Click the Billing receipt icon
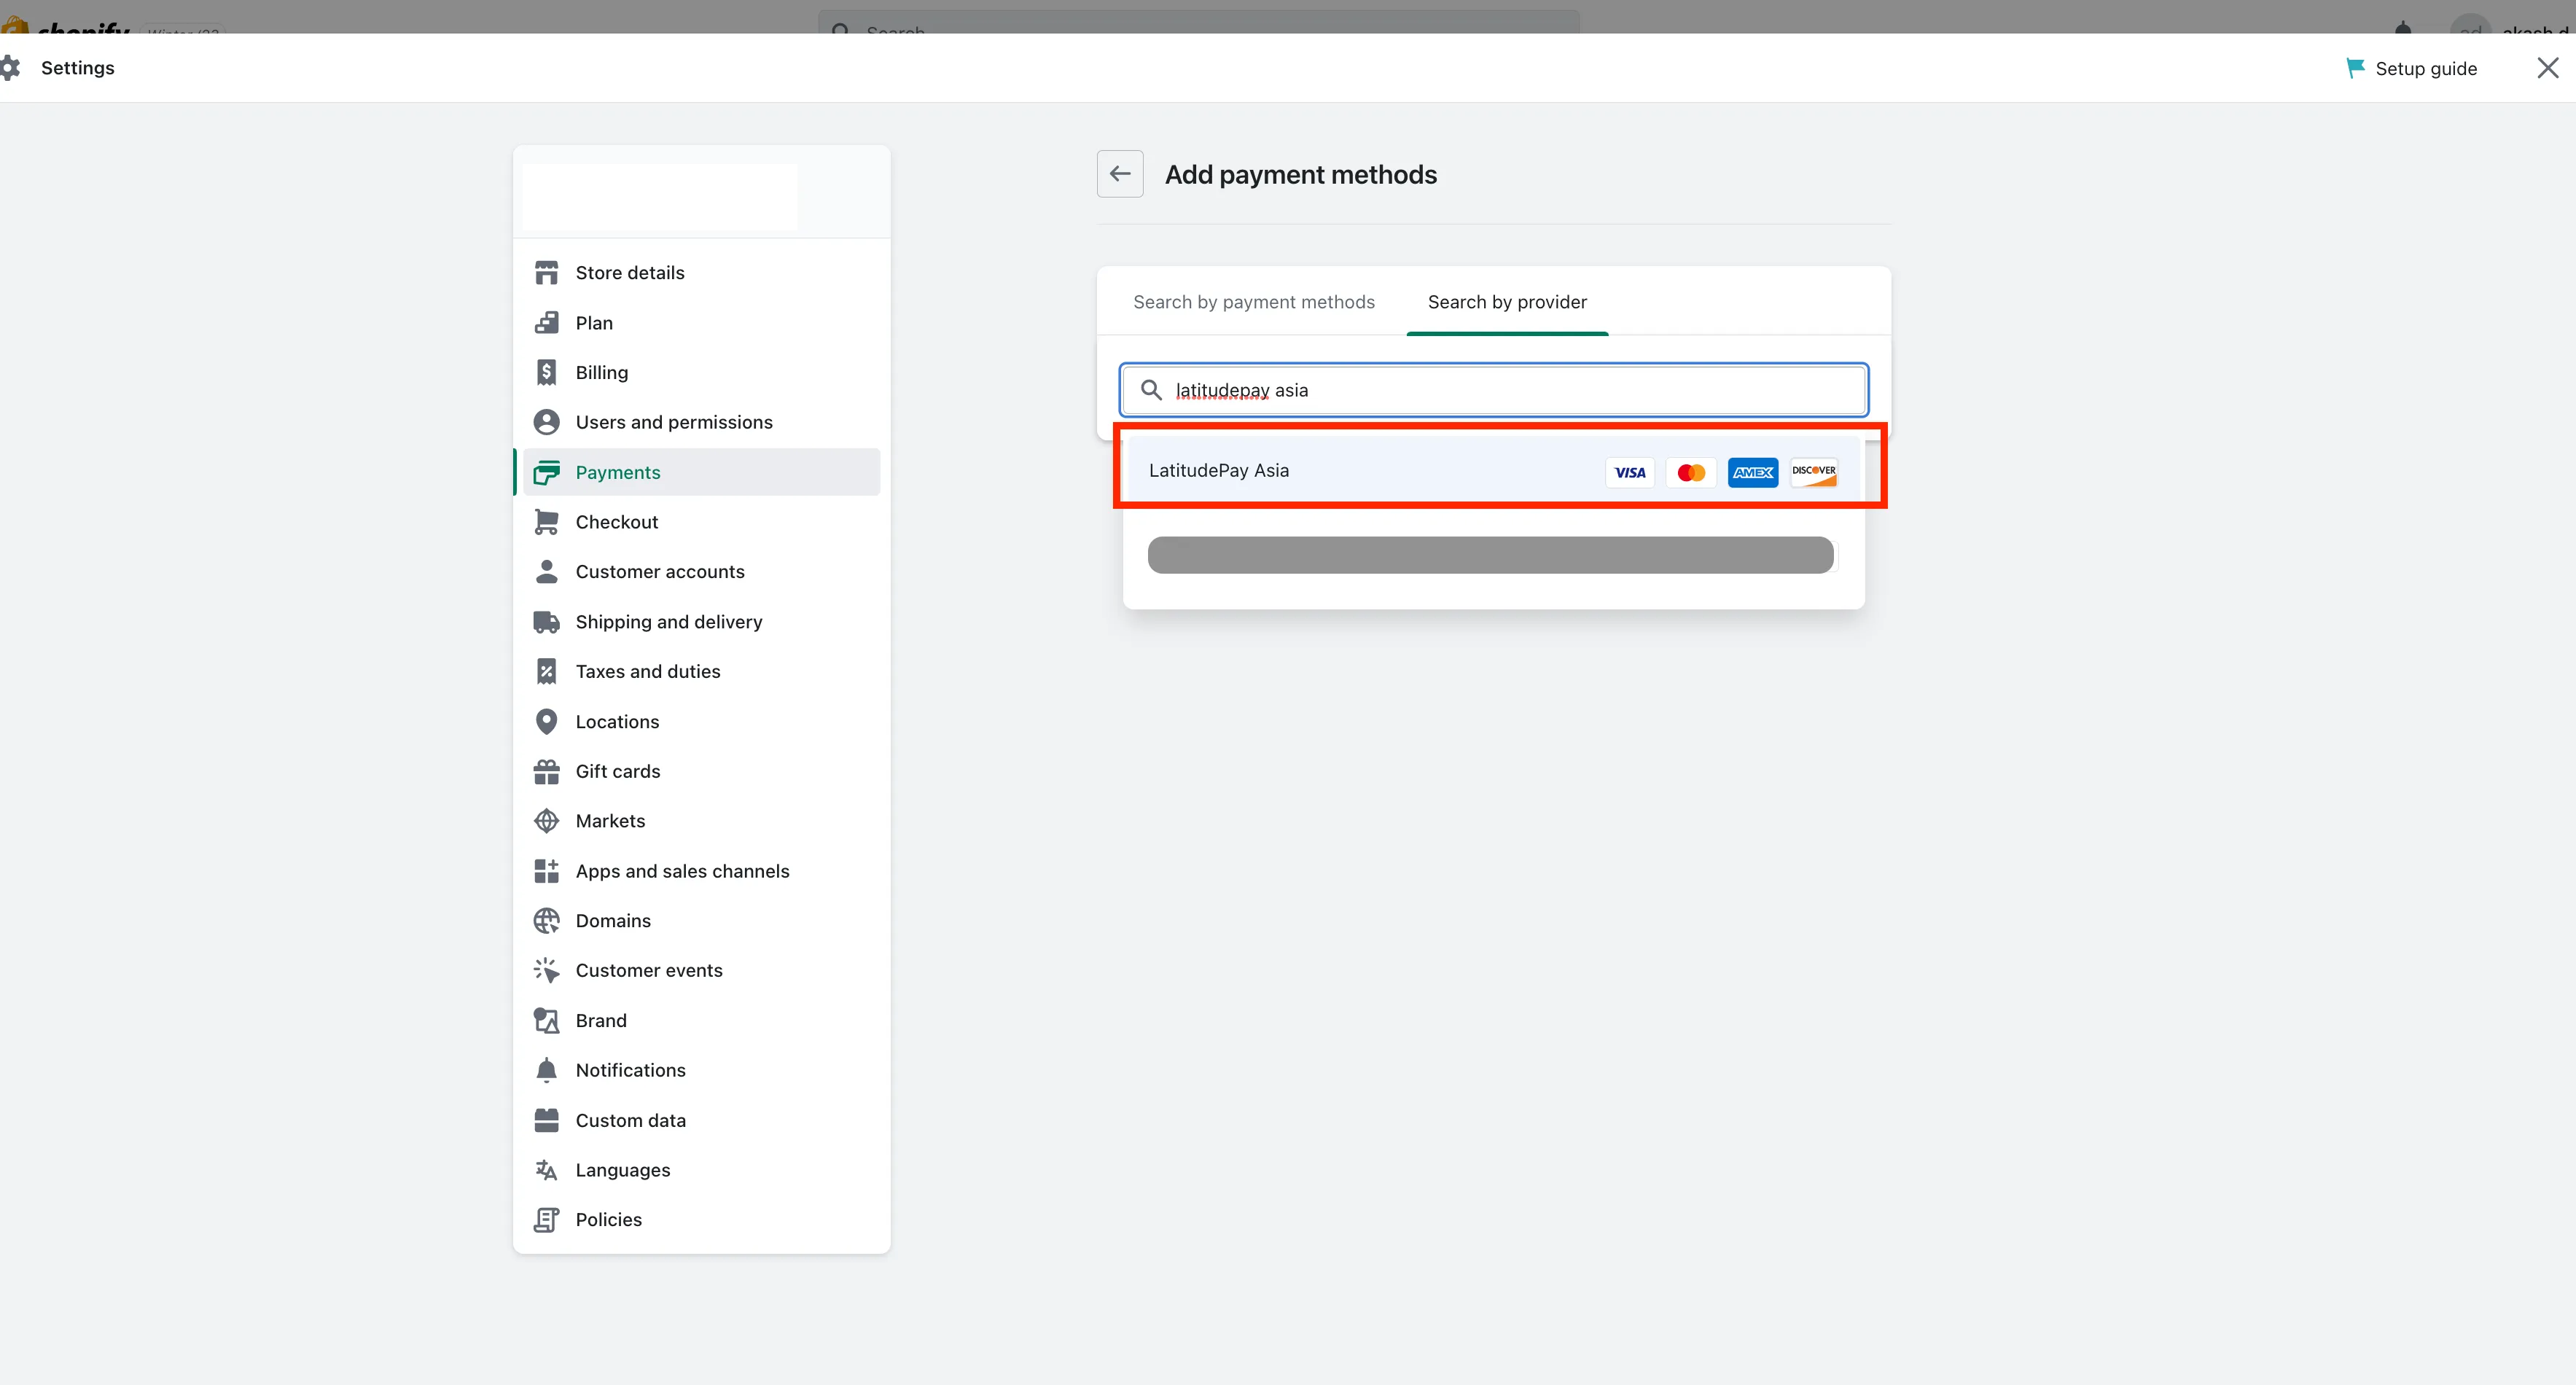This screenshot has height=1385, width=2576. click(546, 373)
